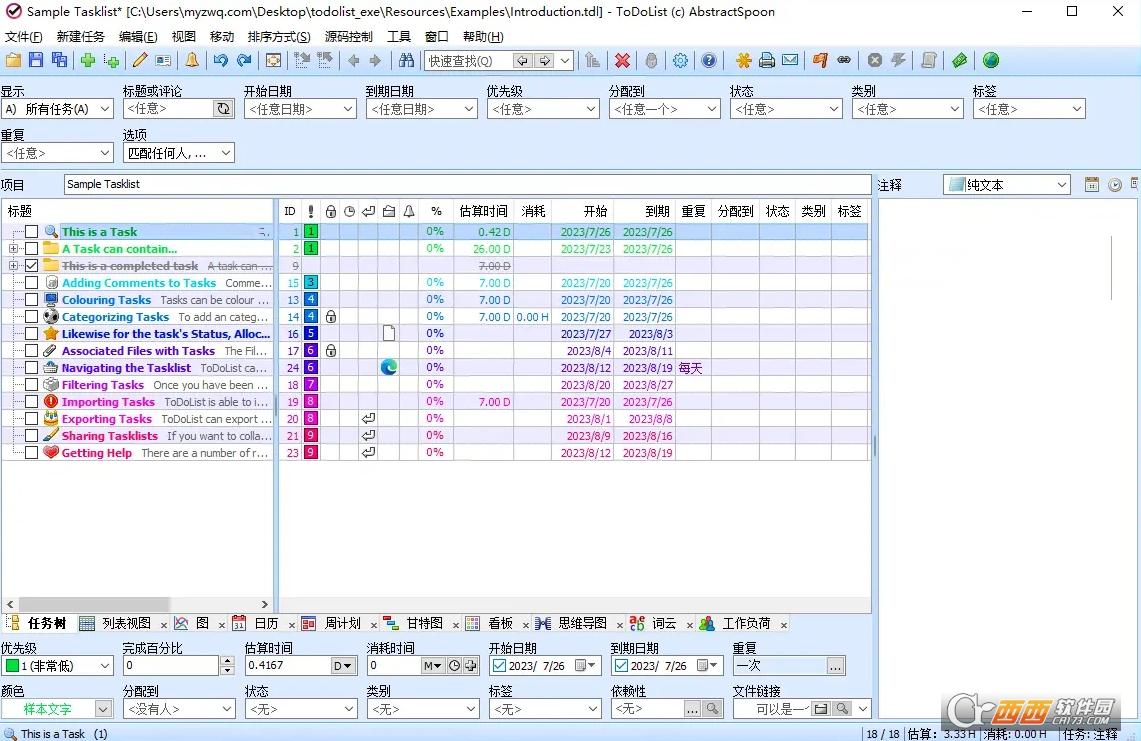The image size is (1141, 741).
Task: Click the clock icon in the comments header
Action: click(x=1115, y=185)
